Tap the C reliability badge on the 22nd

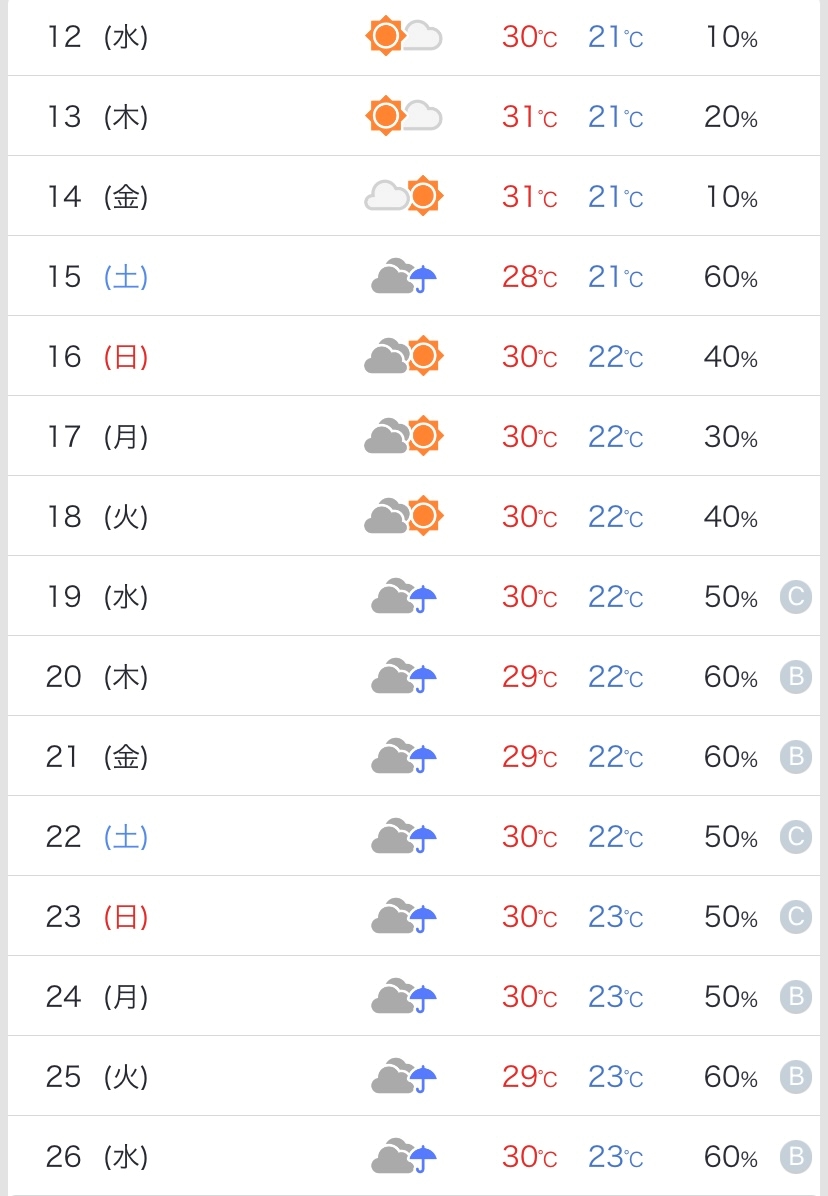(x=796, y=837)
